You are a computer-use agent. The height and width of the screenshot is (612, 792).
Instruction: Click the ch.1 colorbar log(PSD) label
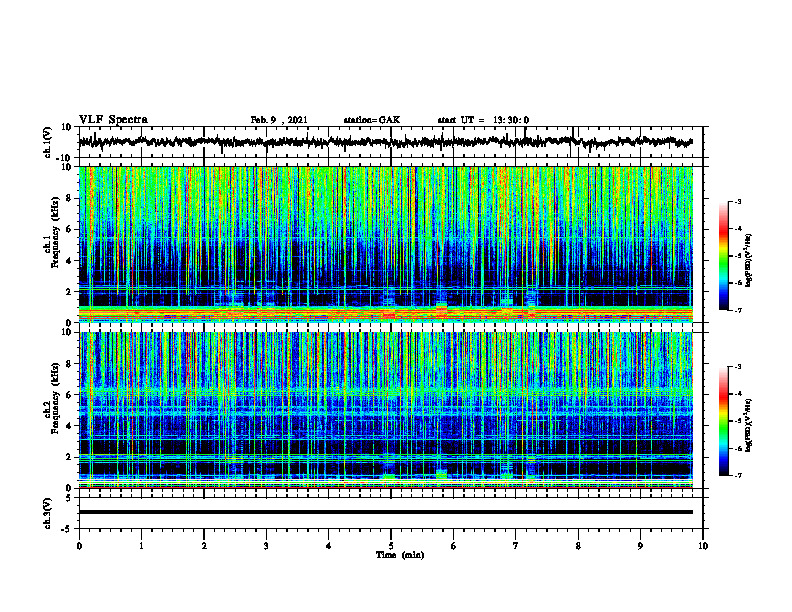click(x=748, y=261)
